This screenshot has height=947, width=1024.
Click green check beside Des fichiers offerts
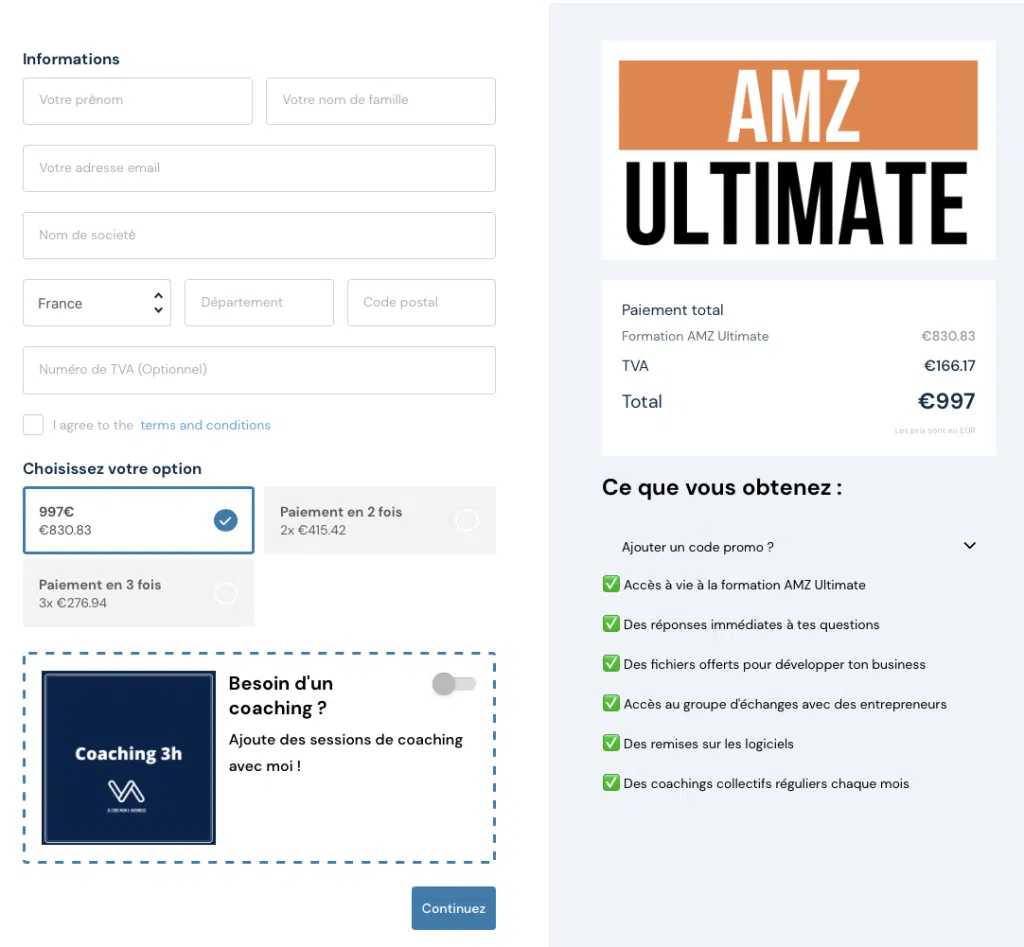pyautogui.click(x=611, y=664)
